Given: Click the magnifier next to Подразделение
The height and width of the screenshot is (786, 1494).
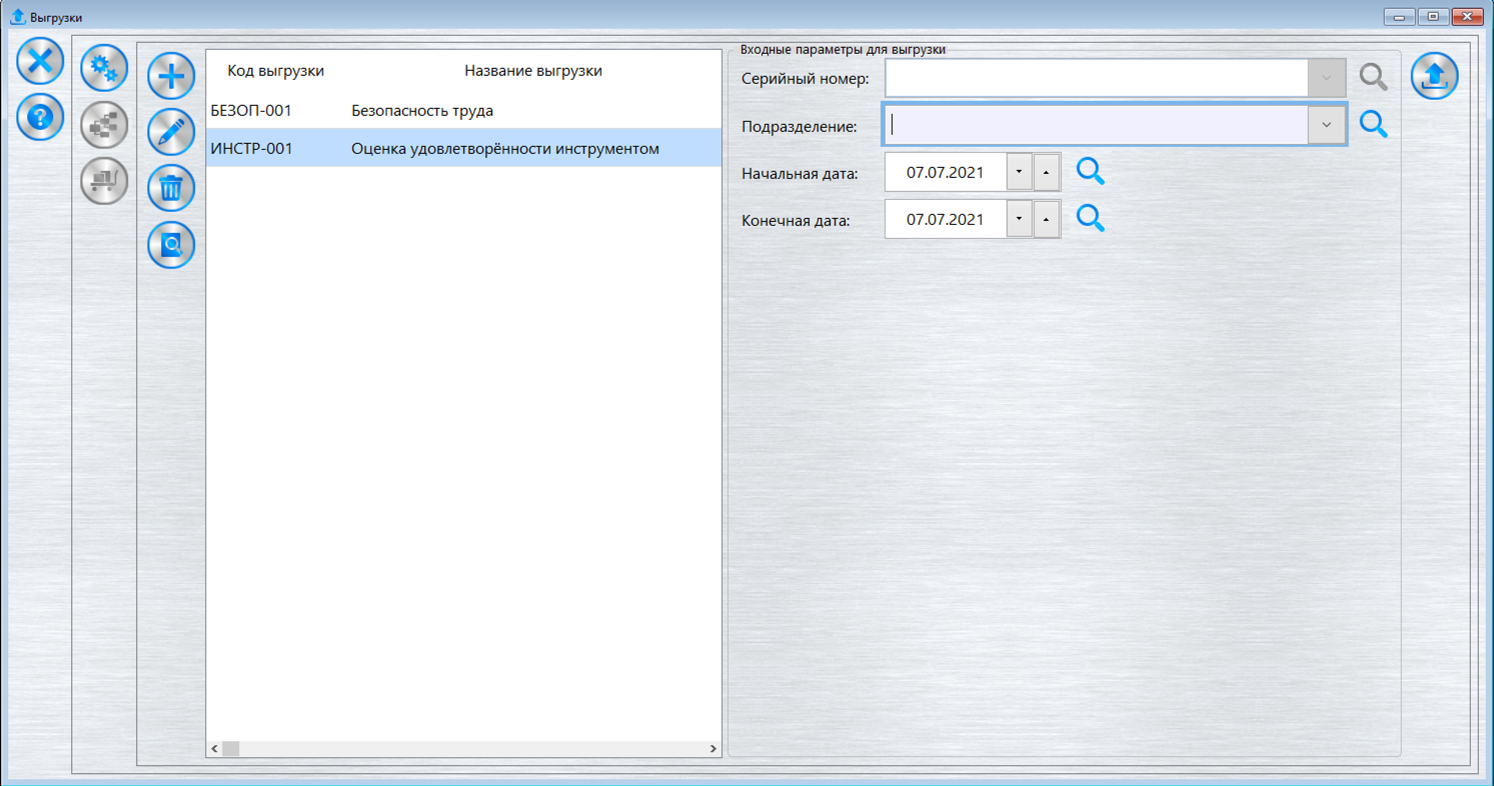Looking at the screenshot, I should [x=1373, y=124].
